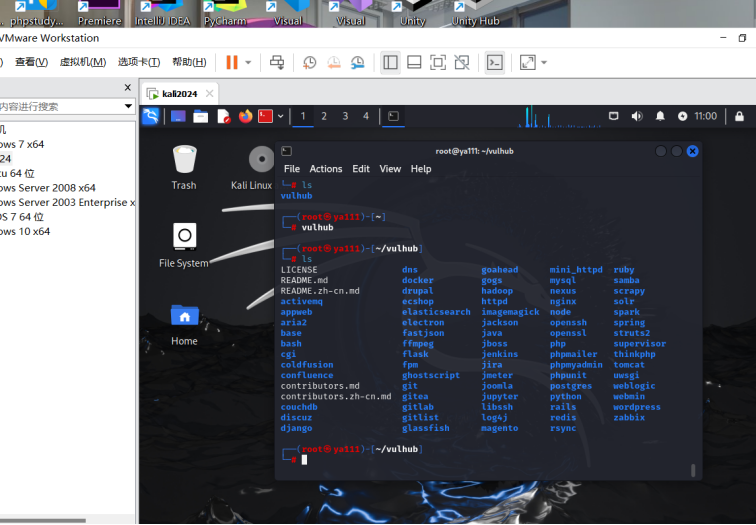The image size is (756, 525).
Task: Open the 选项卡(T) menu
Action: [x=139, y=62]
